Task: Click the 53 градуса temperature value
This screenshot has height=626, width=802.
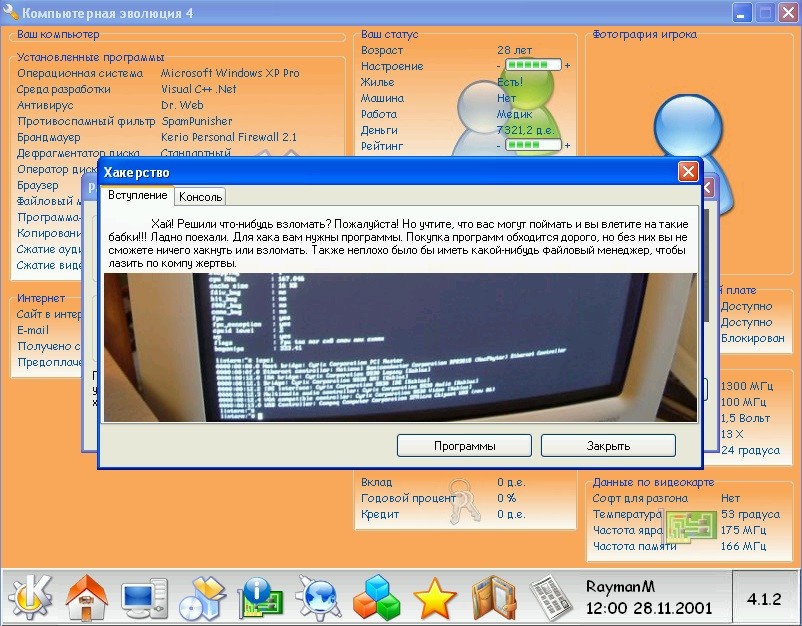Action: point(750,514)
